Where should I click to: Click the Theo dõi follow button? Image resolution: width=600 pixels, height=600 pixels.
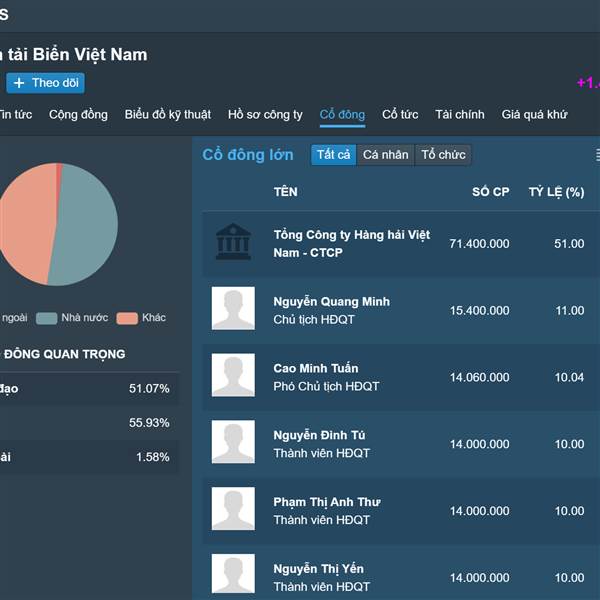coord(46,83)
